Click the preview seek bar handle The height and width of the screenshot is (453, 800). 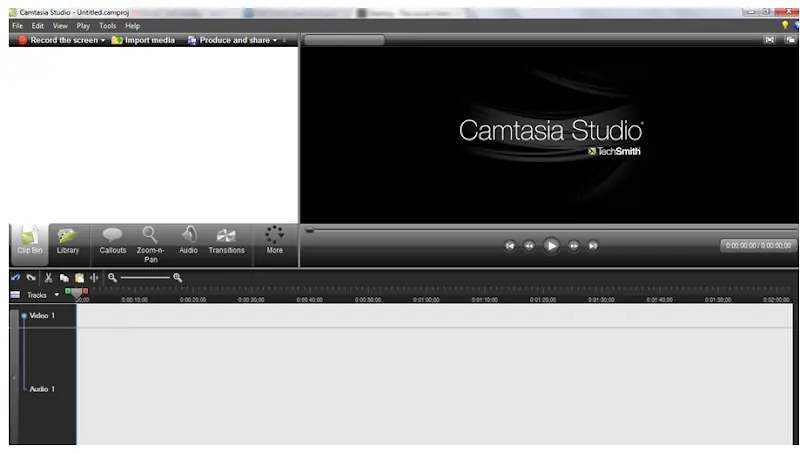coord(309,230)
